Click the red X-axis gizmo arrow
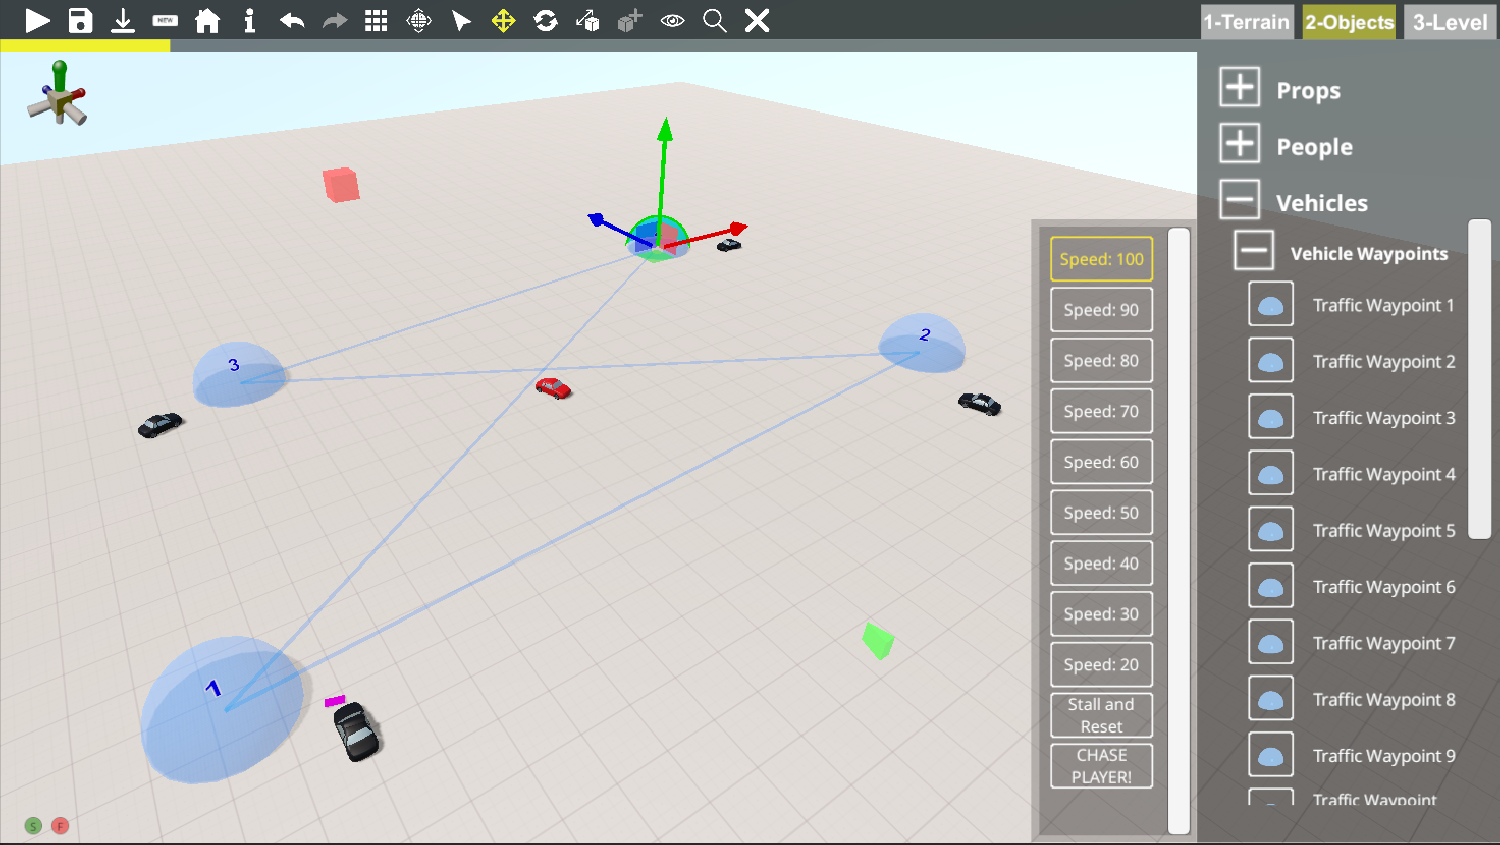 click(738, 229)
